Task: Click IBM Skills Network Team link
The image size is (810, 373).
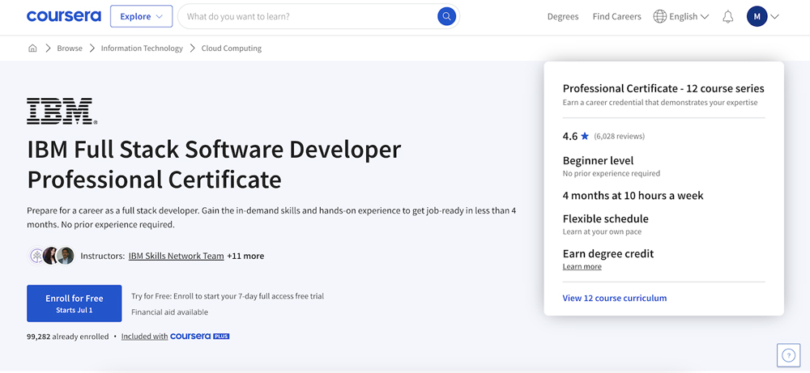Action: [x=176, y=256]
